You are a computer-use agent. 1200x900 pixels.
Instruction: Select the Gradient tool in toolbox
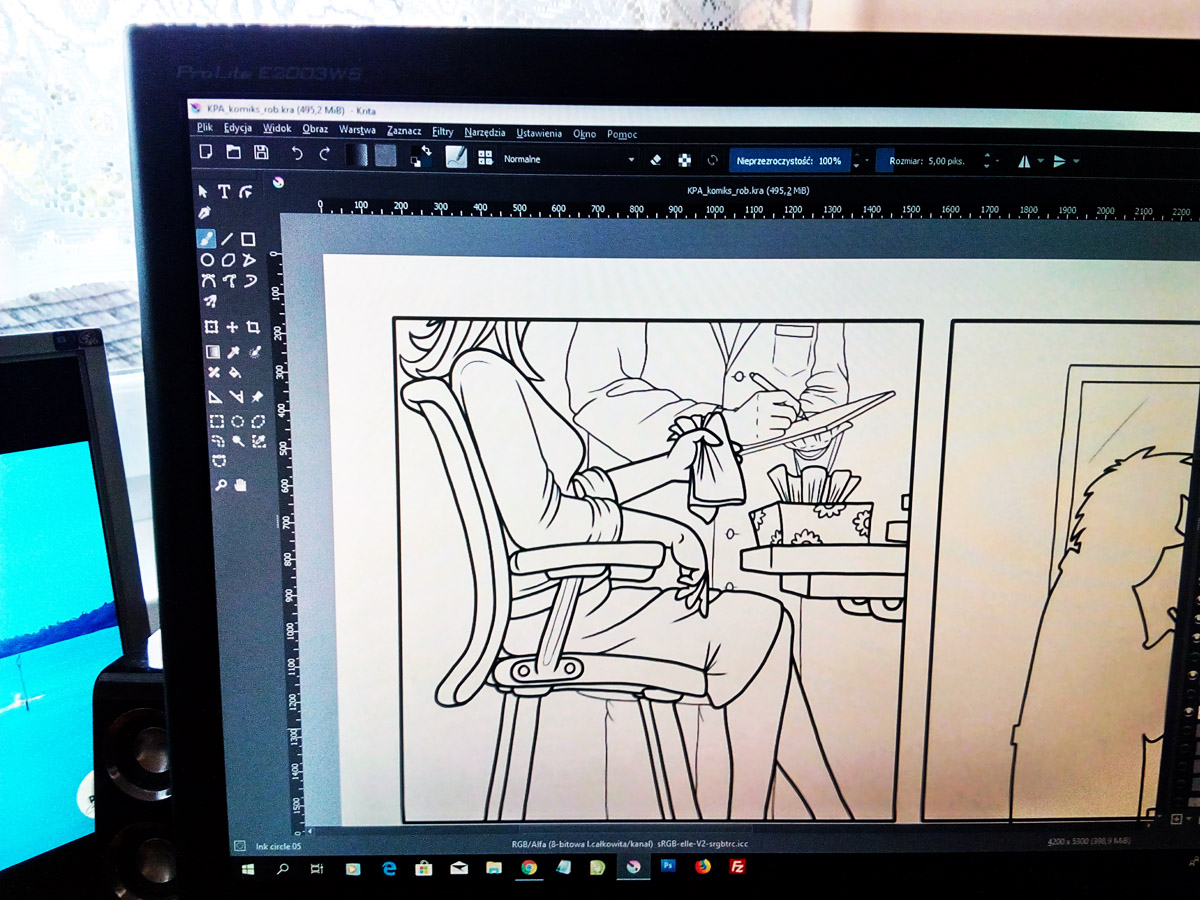(213, 351)
